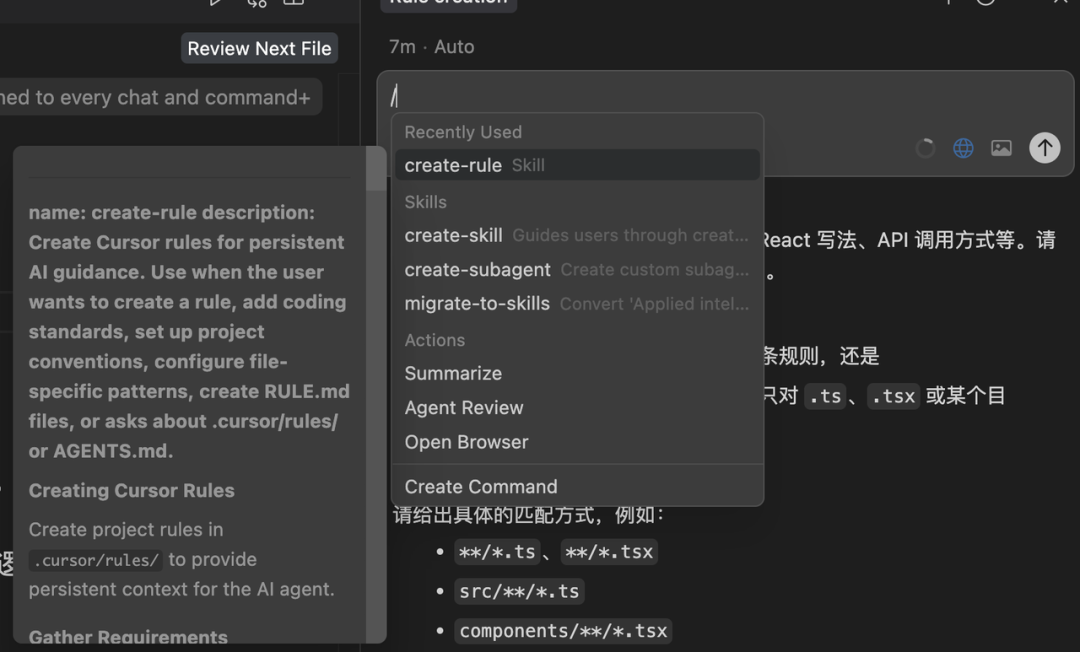The image size is (1080, 652).
Task: Click the '.tsx' inline code in the message
Action: [893, 396]
